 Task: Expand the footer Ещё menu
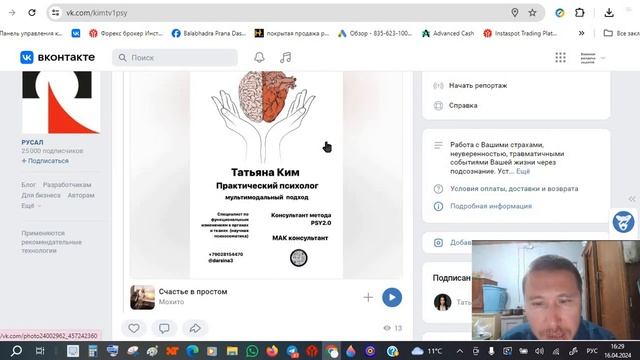(31, 206)
